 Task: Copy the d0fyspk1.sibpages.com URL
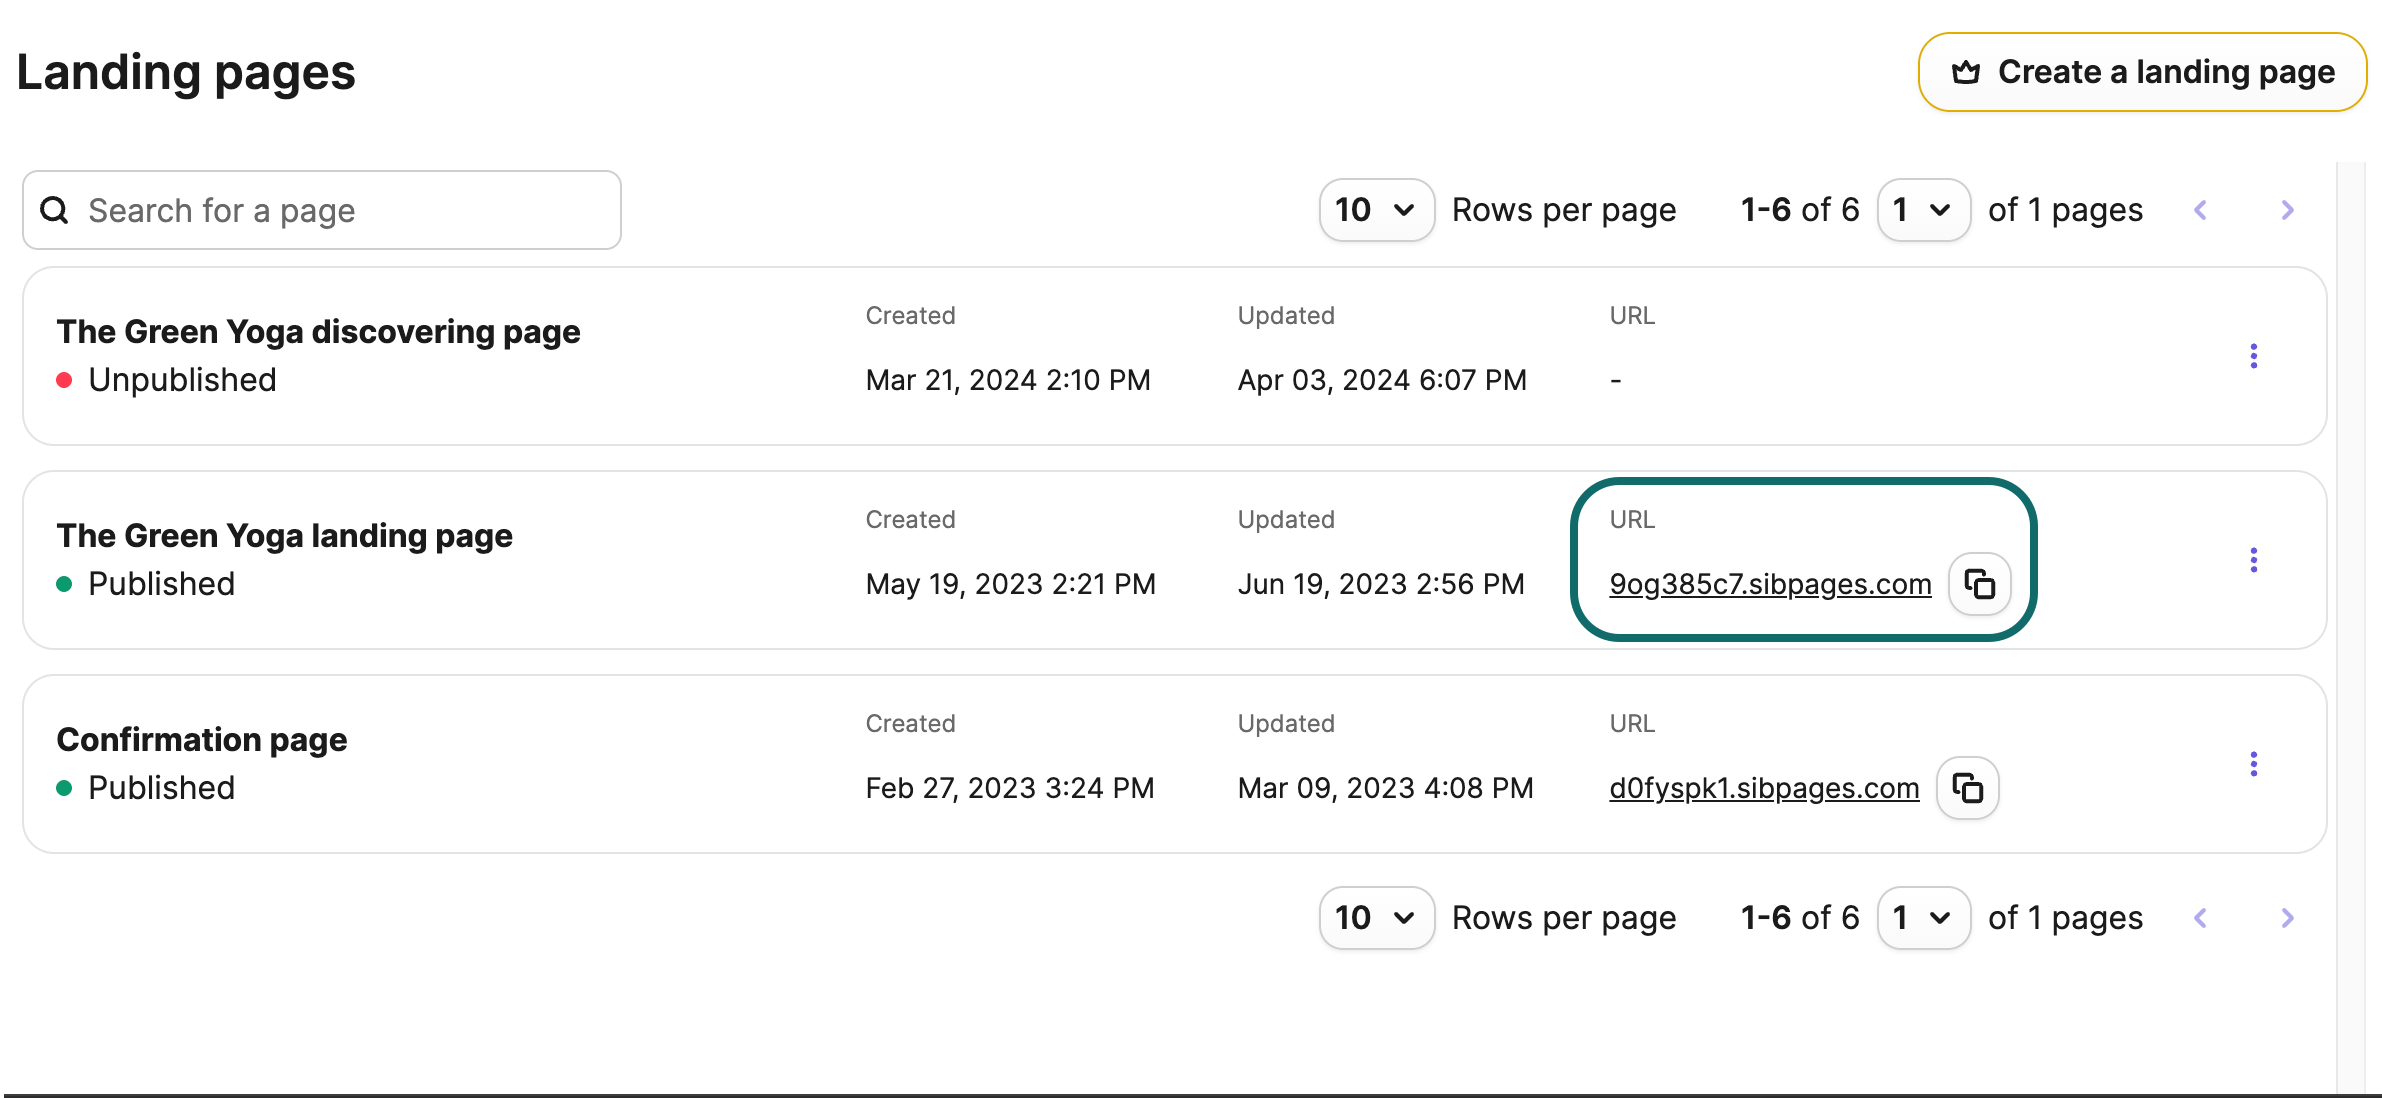(x=1967, y=788)
